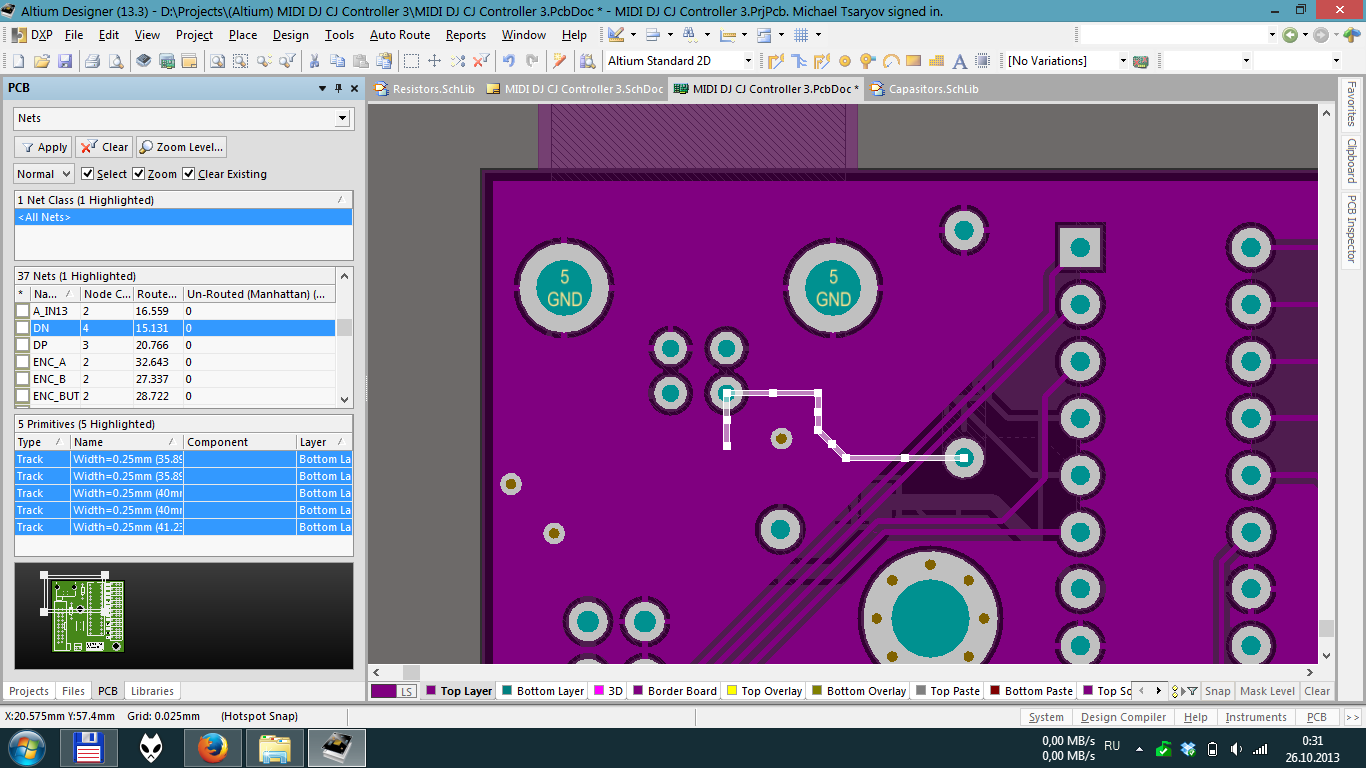Click the Save document icon
Viewport: 1366px width, 768px height.
[65, 61]
